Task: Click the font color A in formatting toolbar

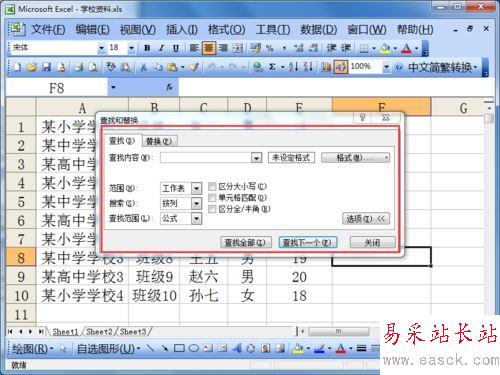Action: click(x=406, y=49)
